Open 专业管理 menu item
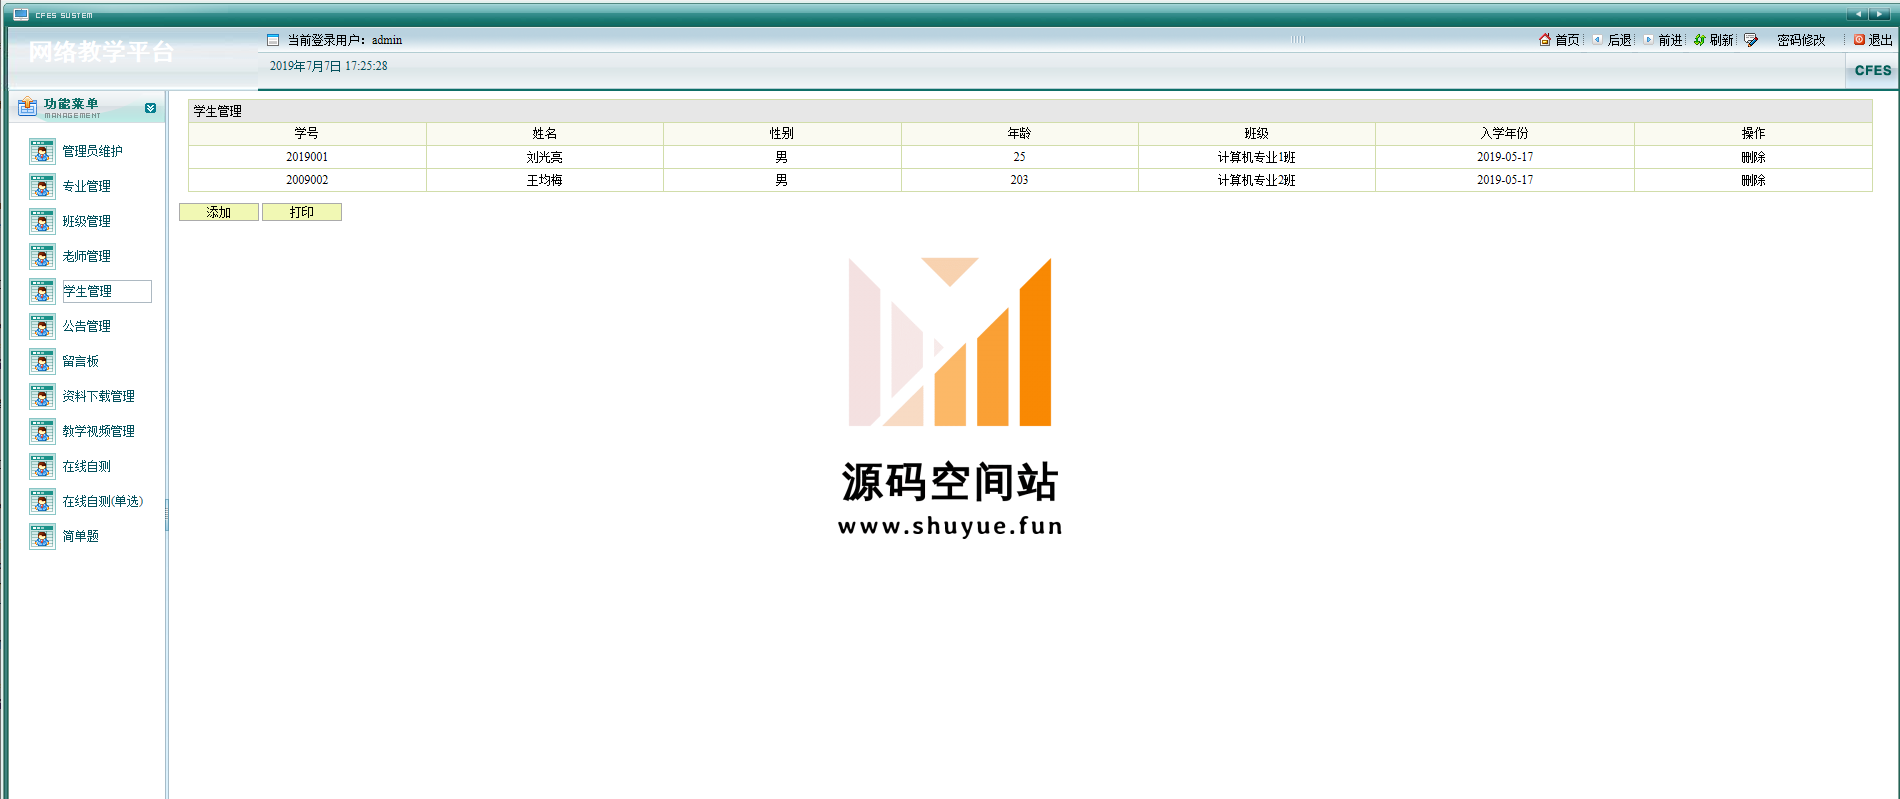 point(87,186)
